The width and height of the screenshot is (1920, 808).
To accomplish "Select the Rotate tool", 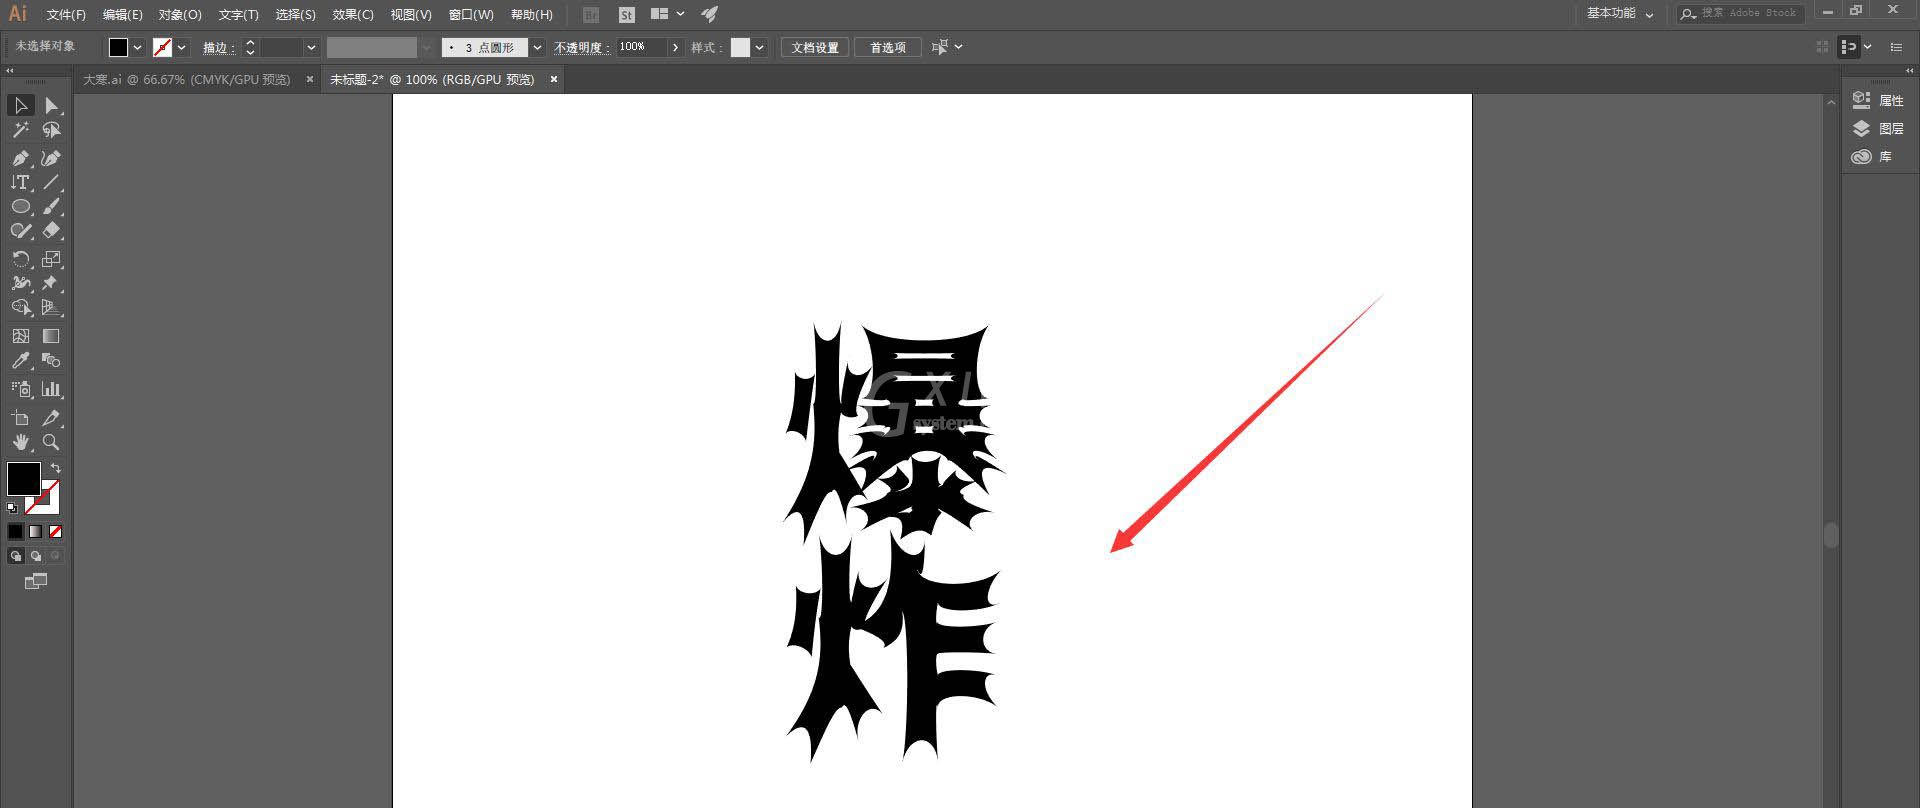I will 20,259.
